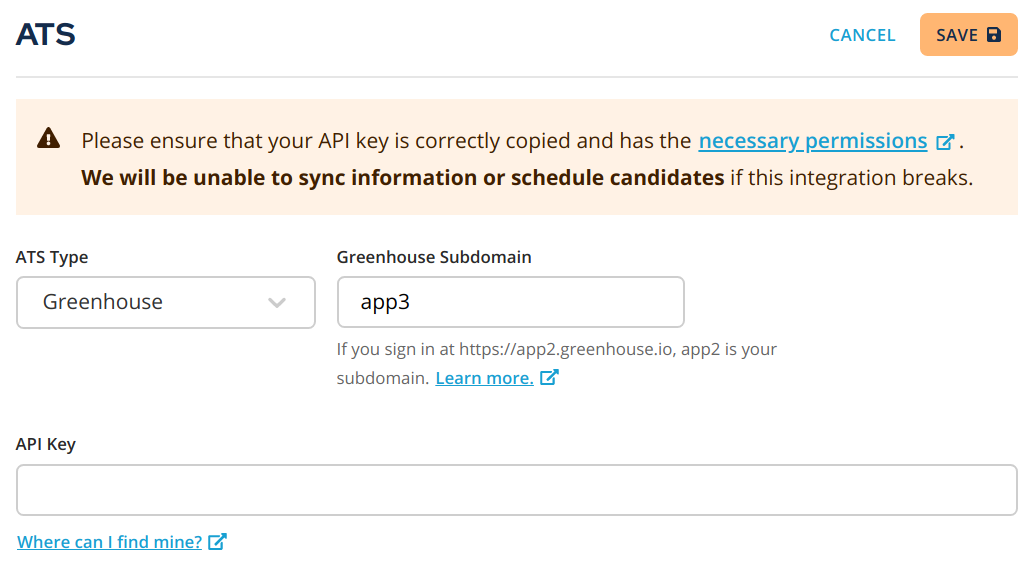Cancel the ATS settings changes

point(862,35)
